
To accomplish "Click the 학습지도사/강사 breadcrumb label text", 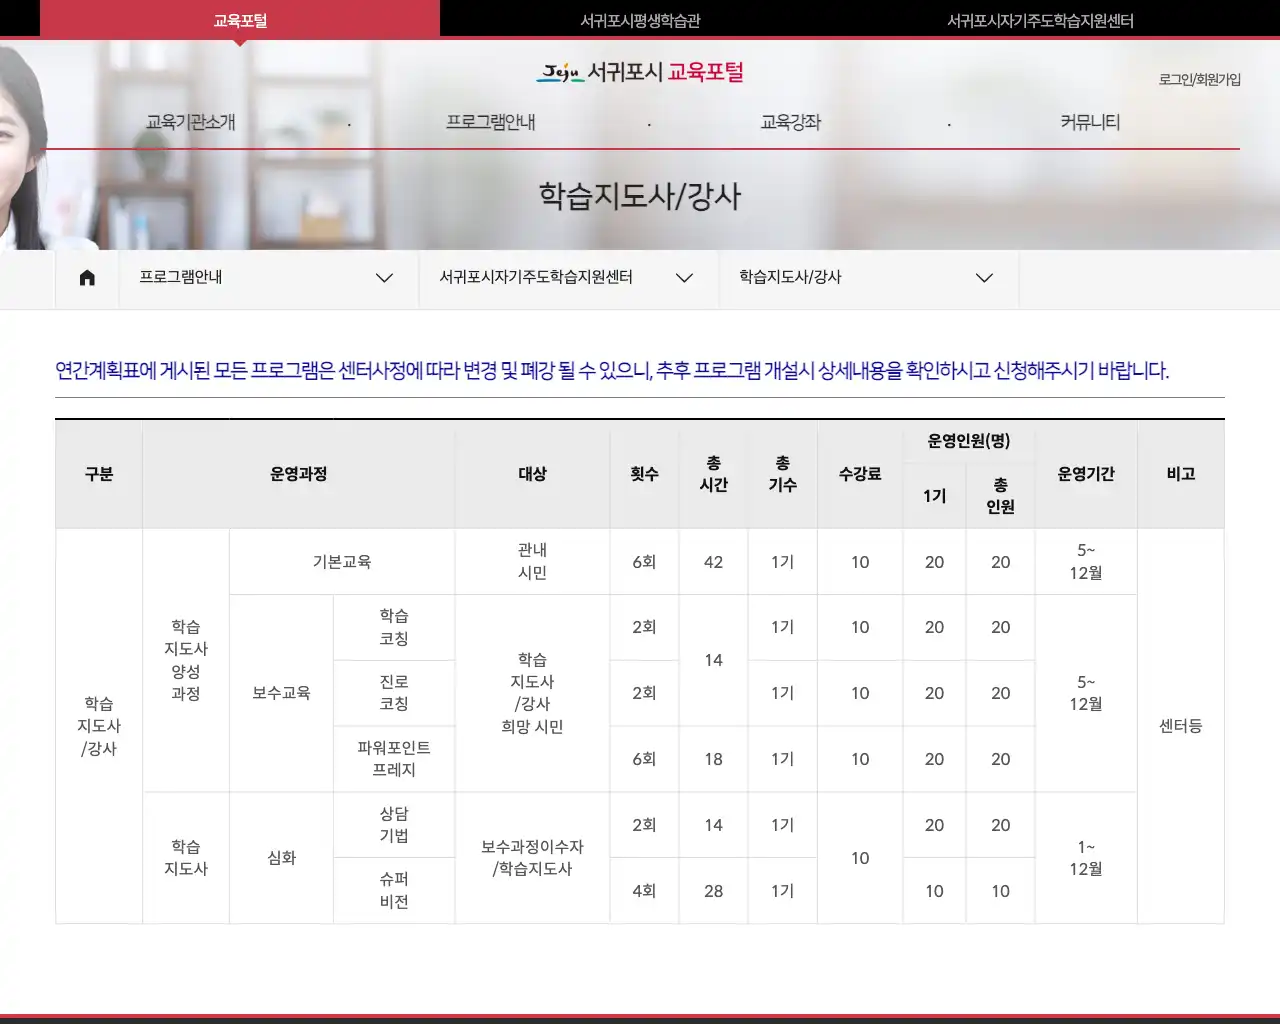I will [x=790, y=278].
